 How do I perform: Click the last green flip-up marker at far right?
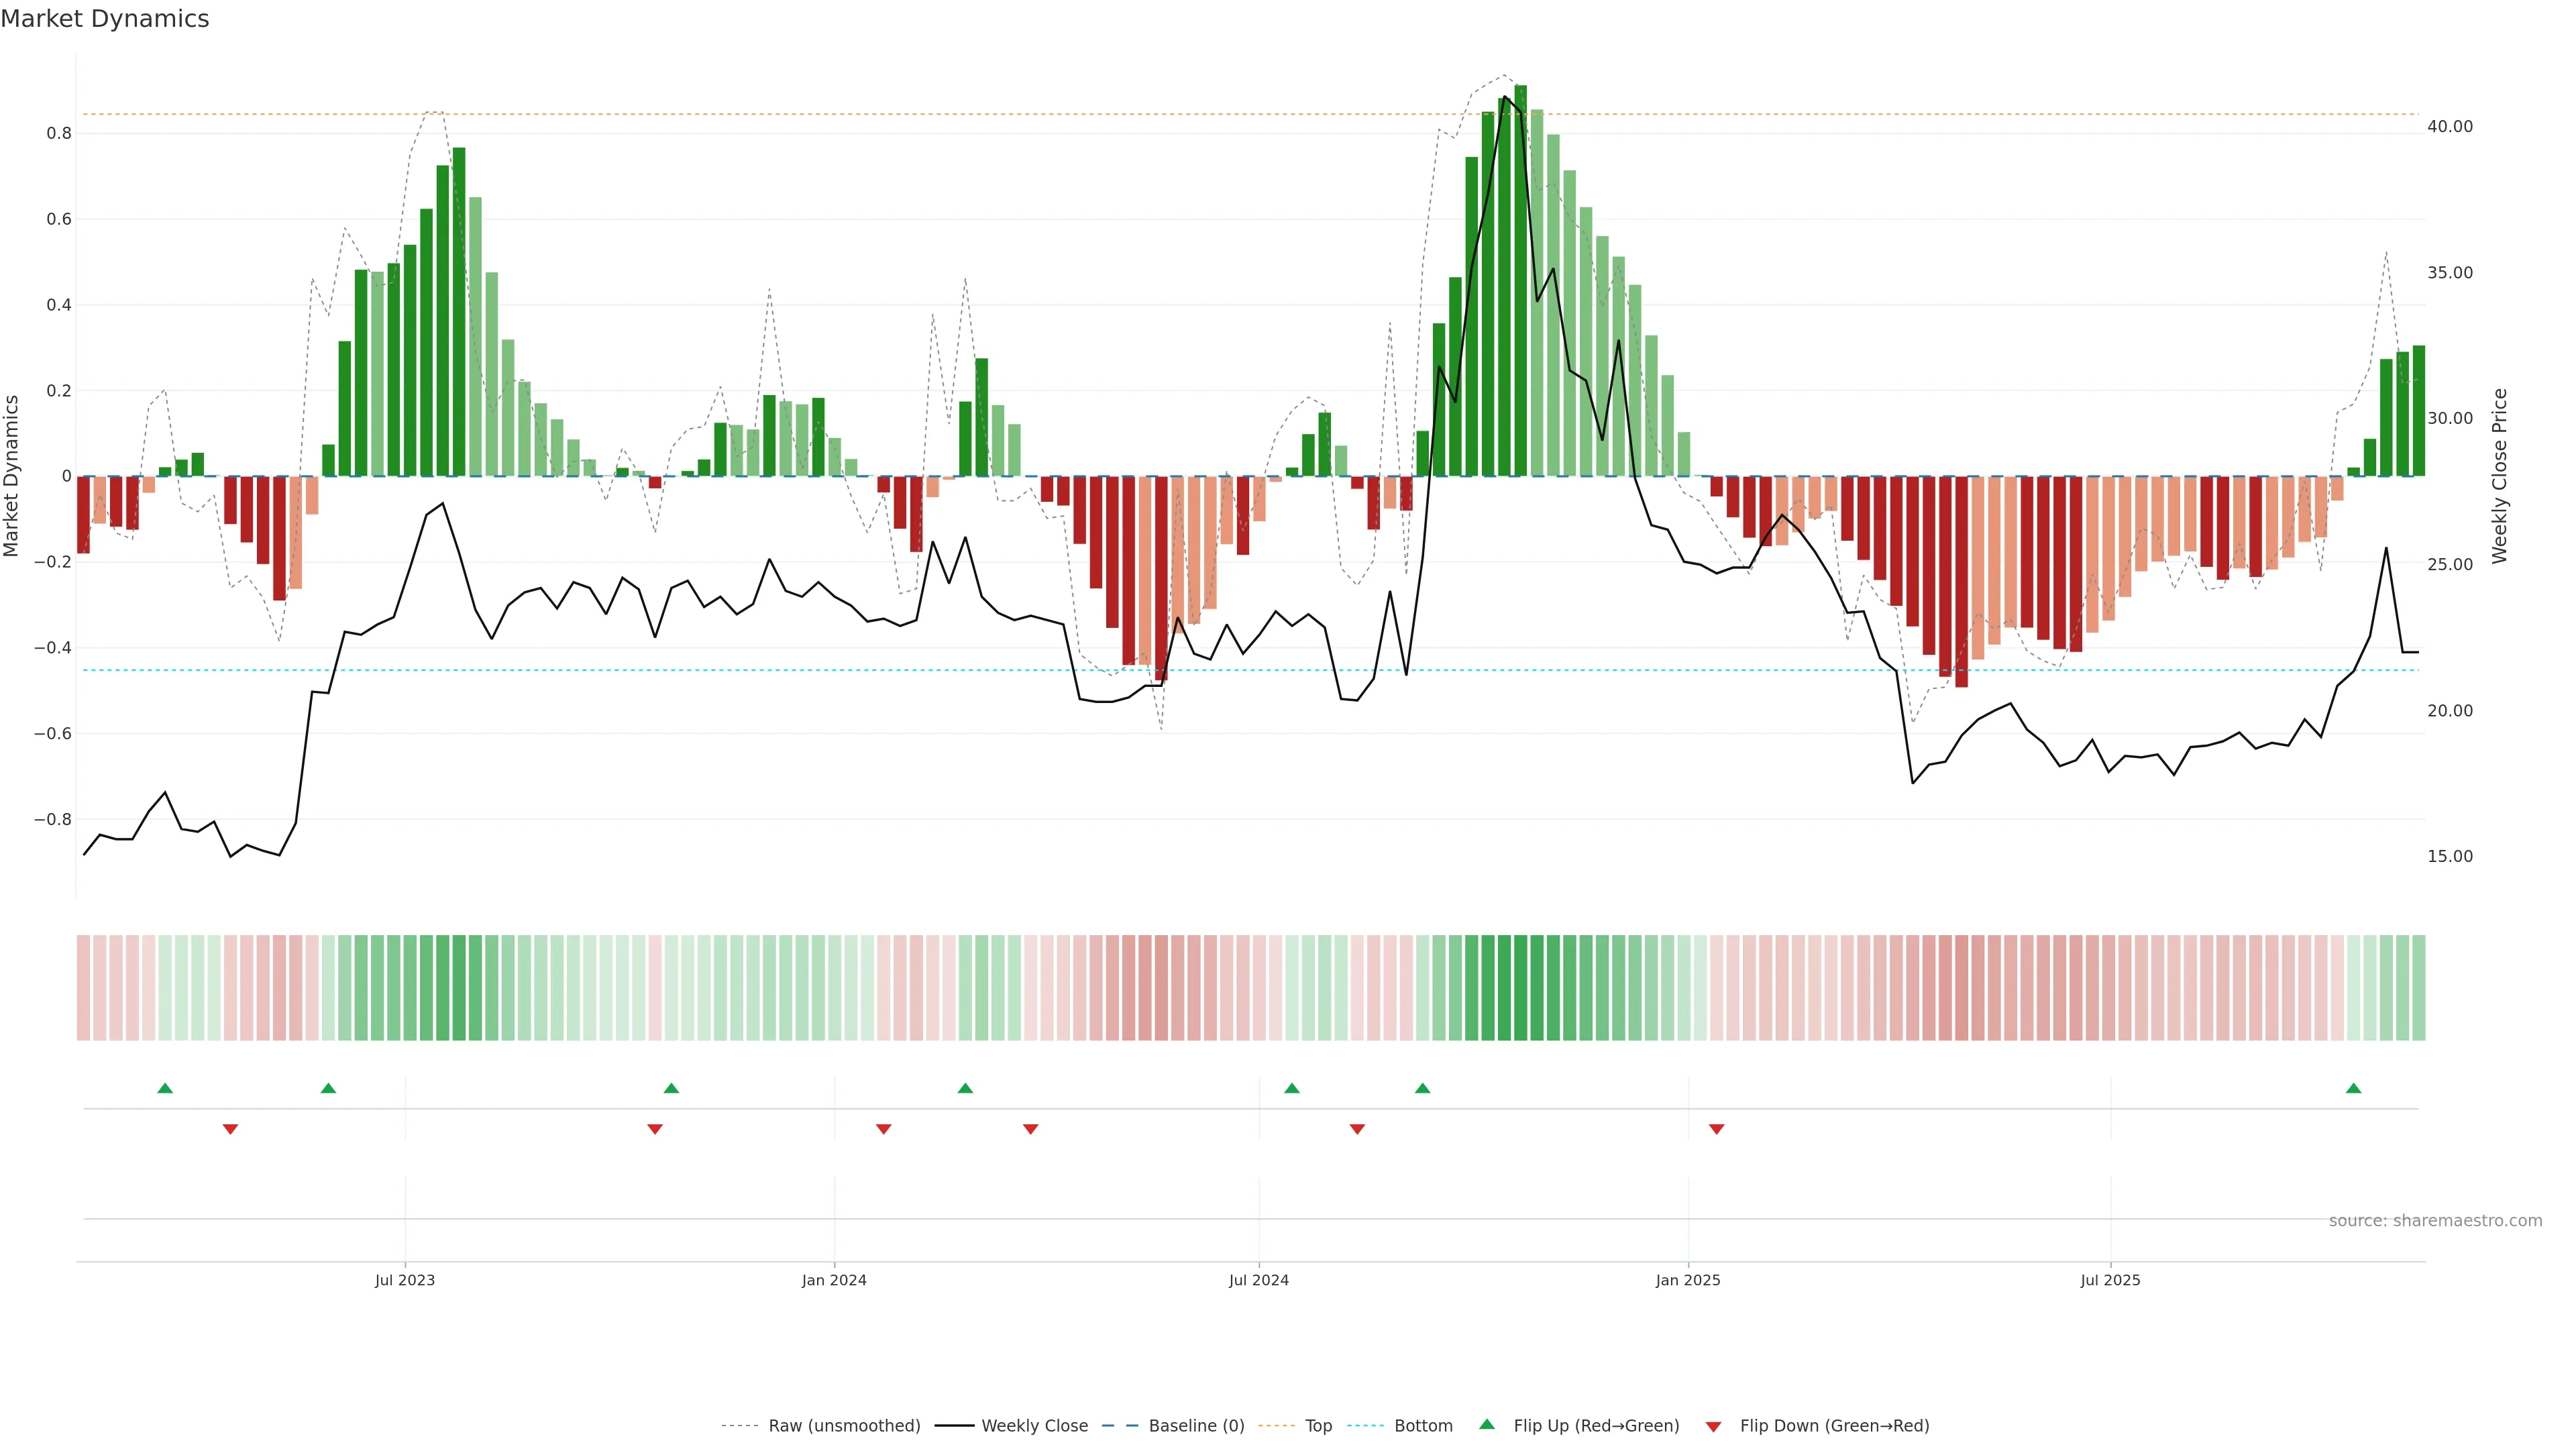coord(2353,1088)
